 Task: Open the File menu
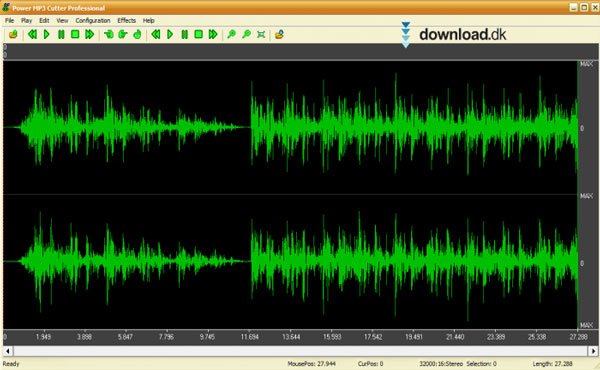click(10, 20)
